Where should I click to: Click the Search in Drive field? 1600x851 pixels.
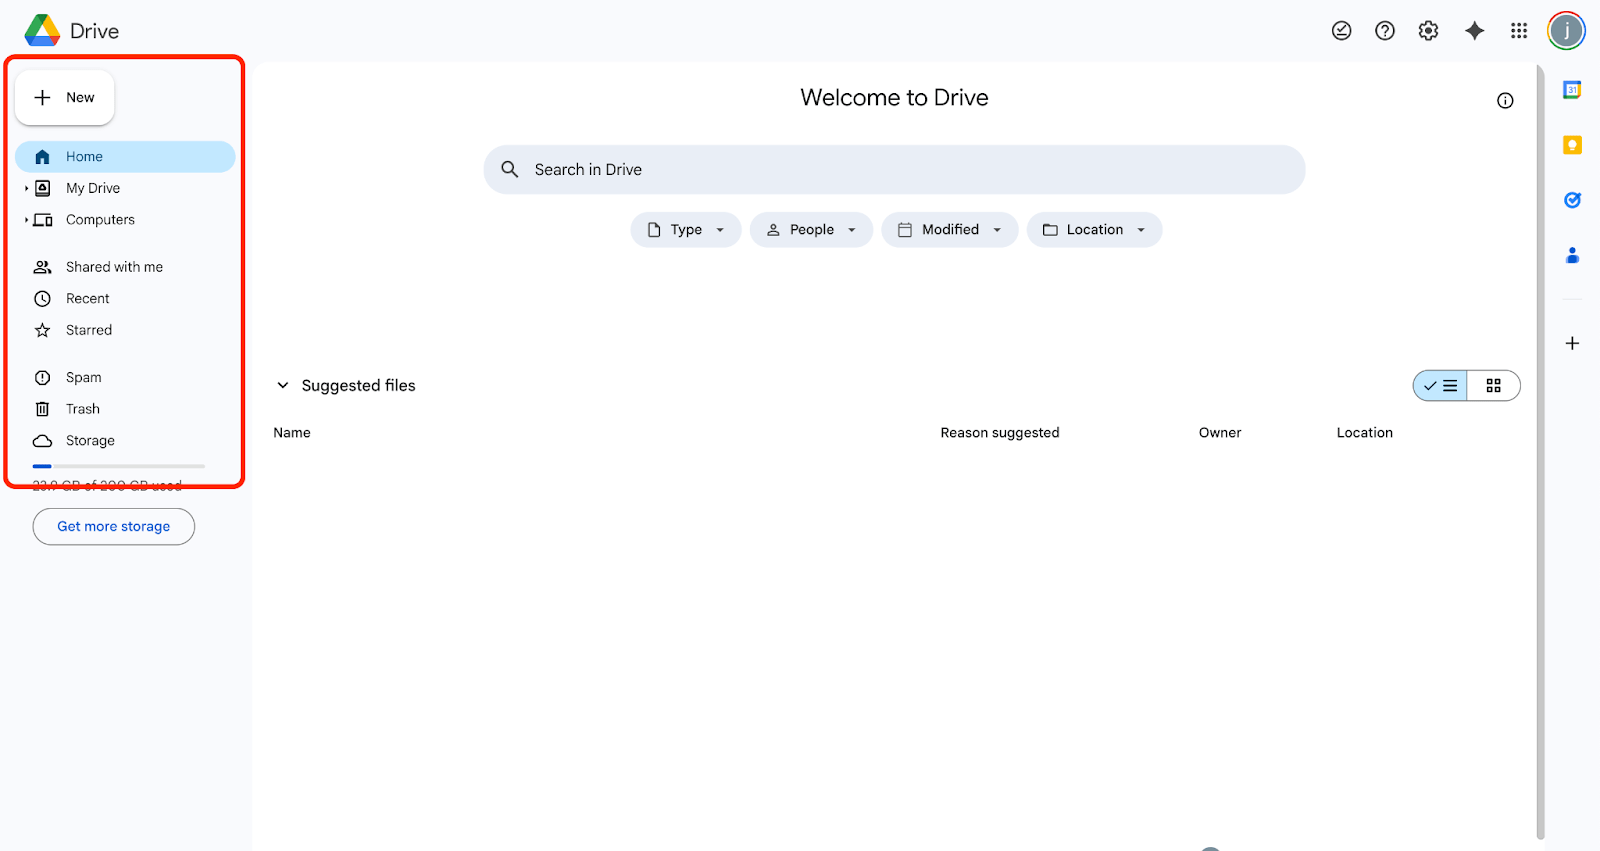click(x=895, y=169)
